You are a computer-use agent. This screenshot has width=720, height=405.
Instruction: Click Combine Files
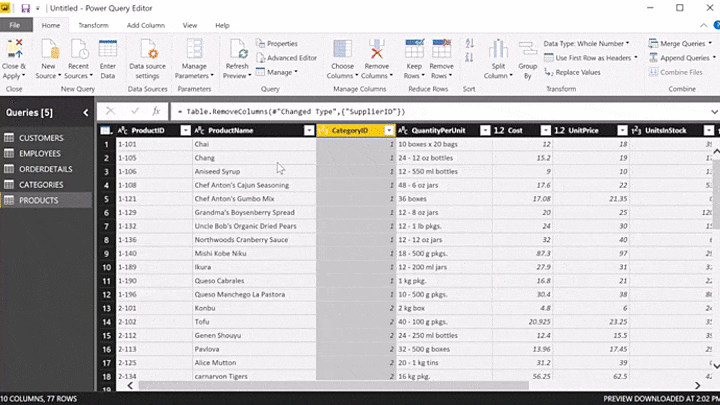tap(676, 72)
